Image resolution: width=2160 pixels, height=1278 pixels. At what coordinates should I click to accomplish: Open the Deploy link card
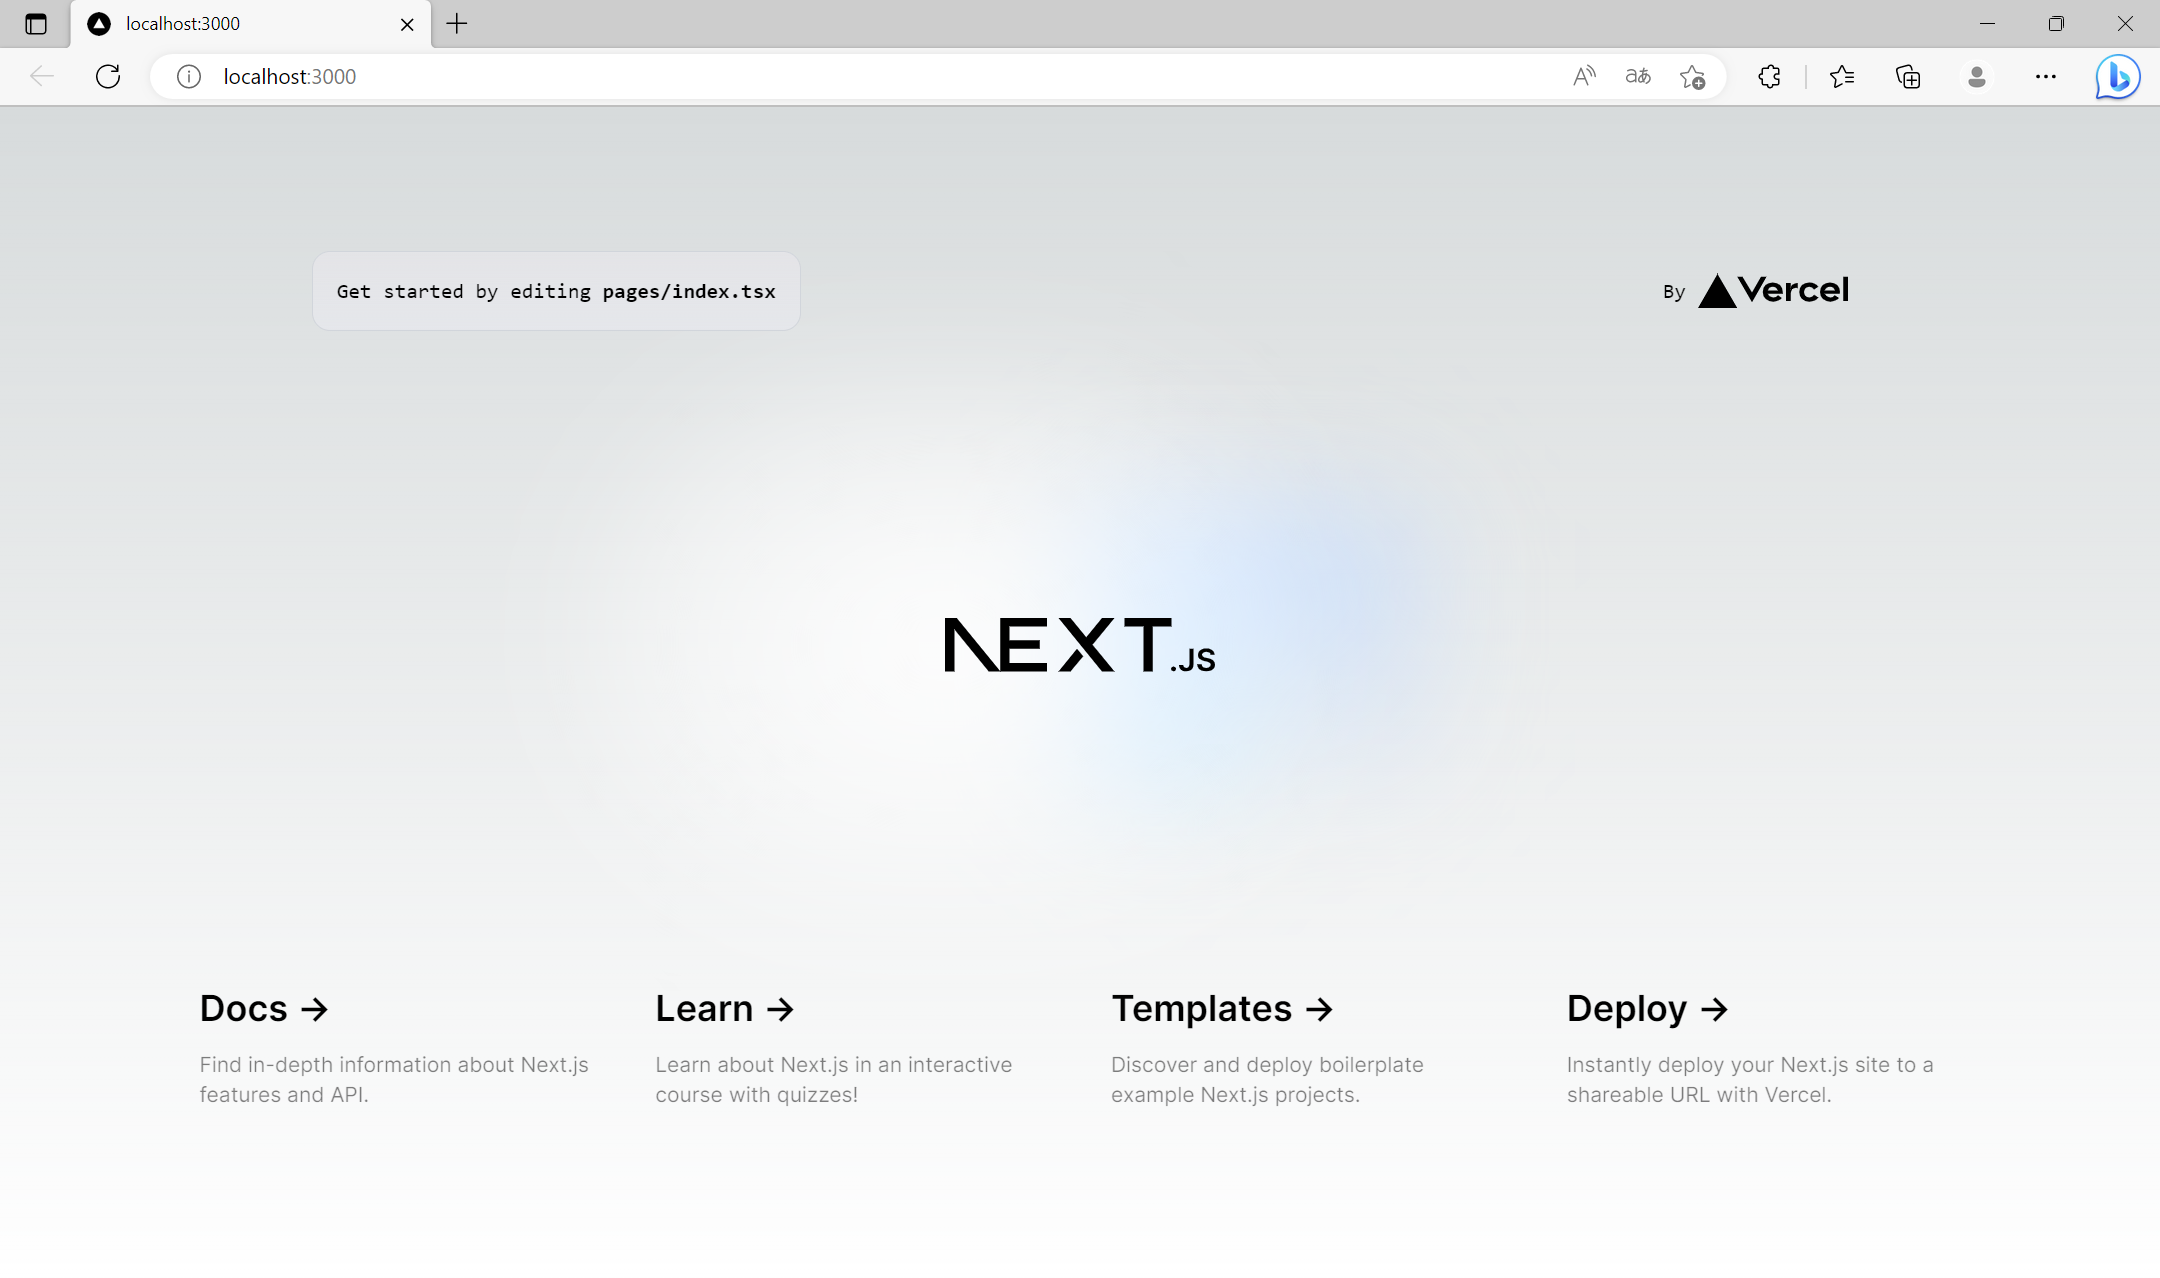(1764, 1048)
